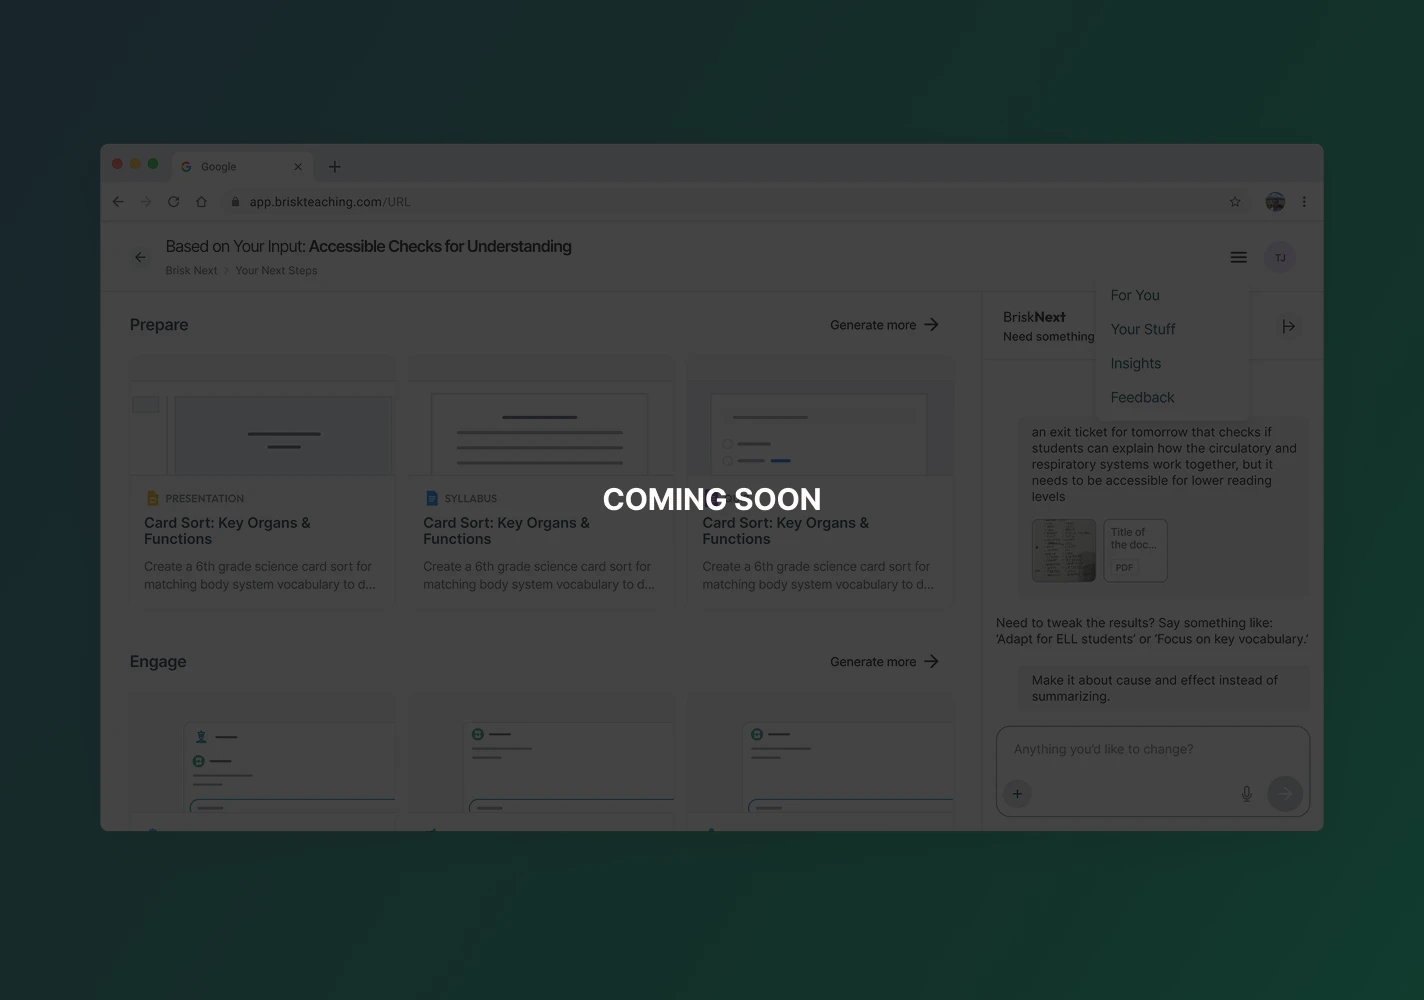Click the padlock site info icon

click(235, 202)
